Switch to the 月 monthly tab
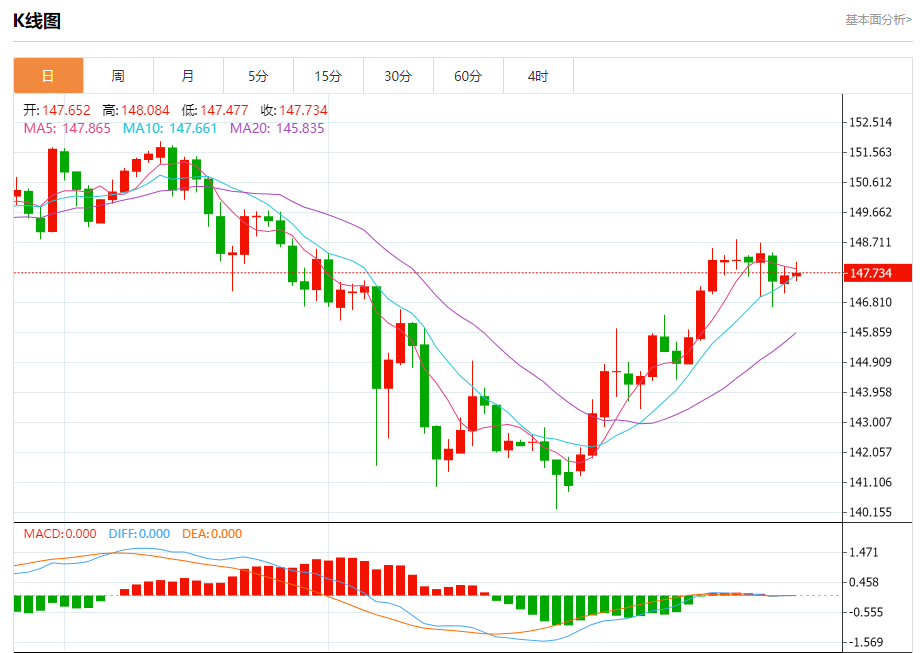The image size is (920, 653). pyautogui.click(x=188, y=76)
